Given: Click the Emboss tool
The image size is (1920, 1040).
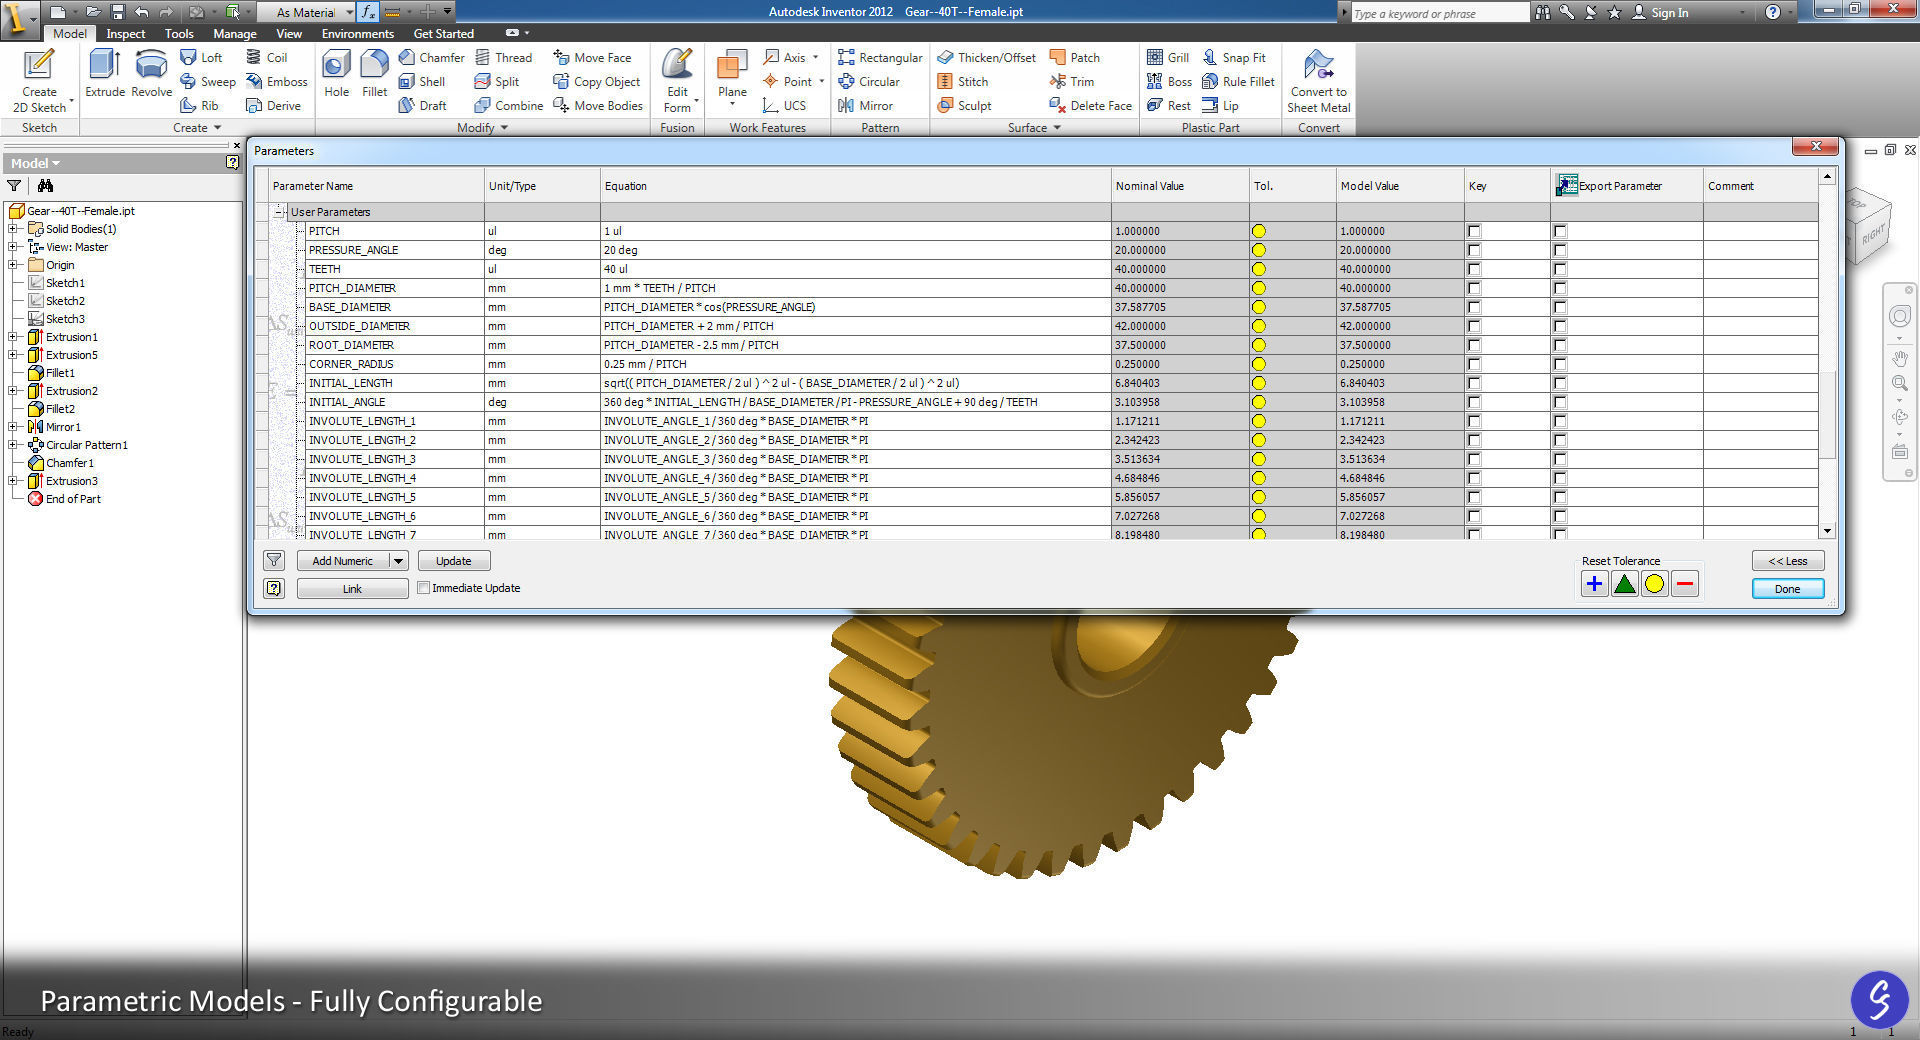Looking at the screenshot, I should pos(277,82).
